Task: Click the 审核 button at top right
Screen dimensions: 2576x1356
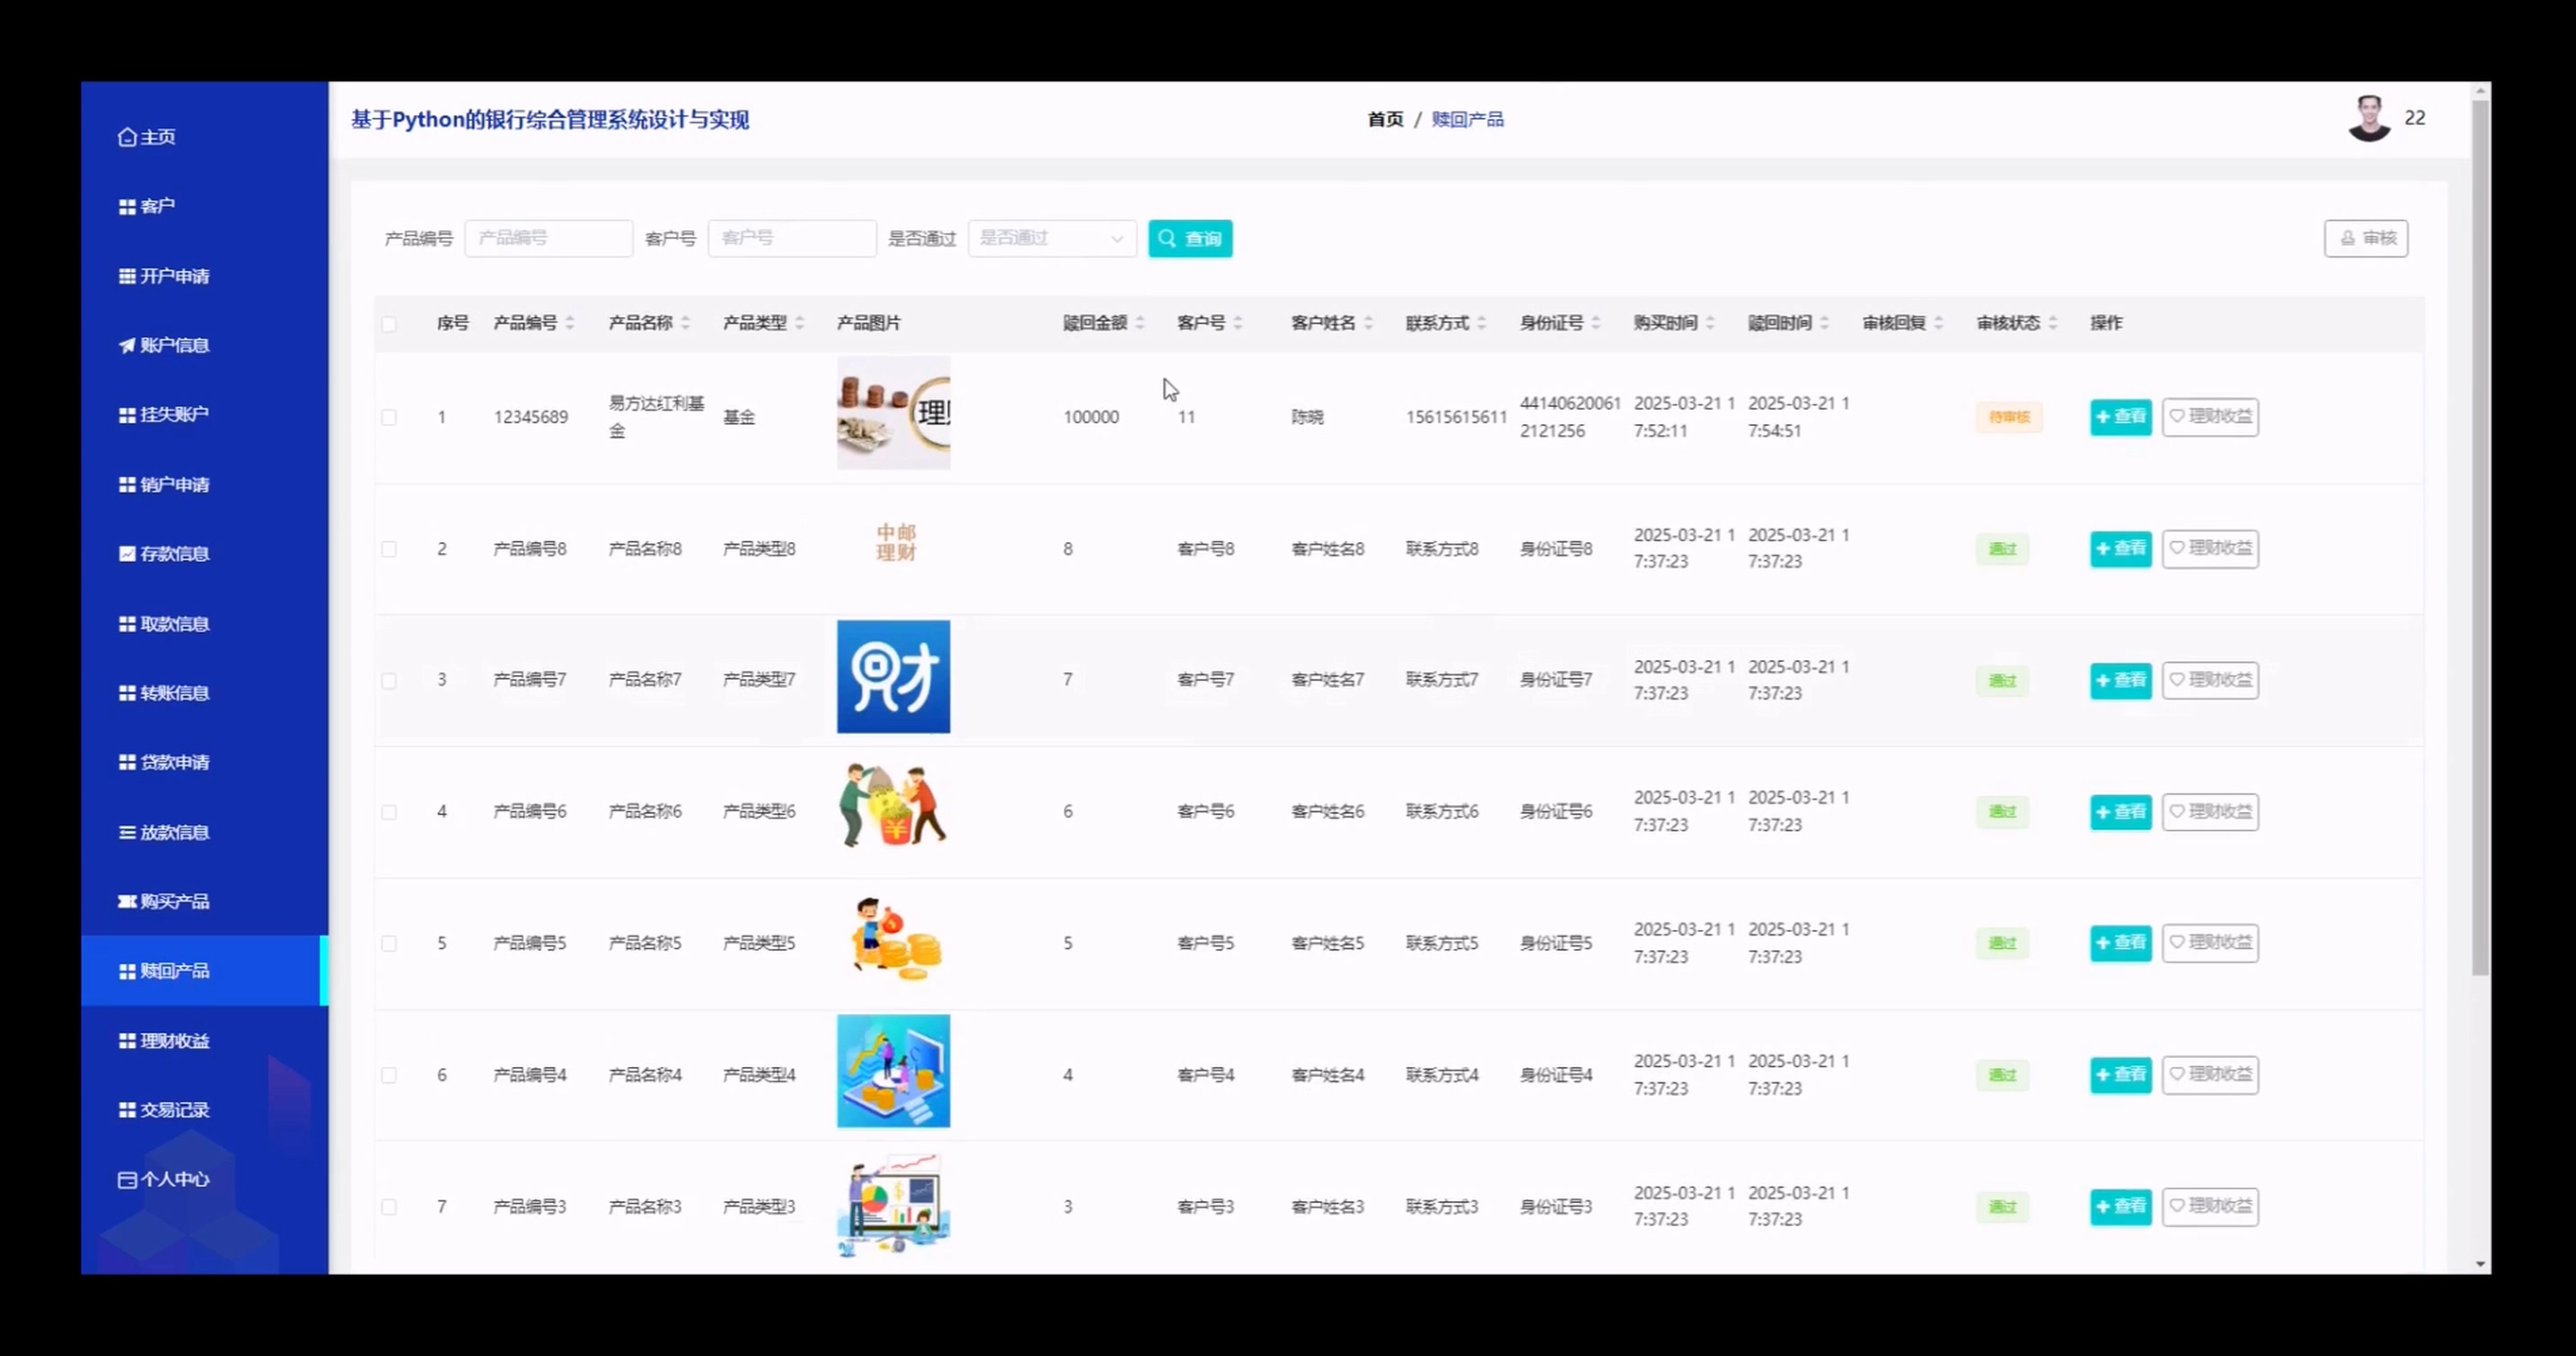Action: tap(2365, 238)
